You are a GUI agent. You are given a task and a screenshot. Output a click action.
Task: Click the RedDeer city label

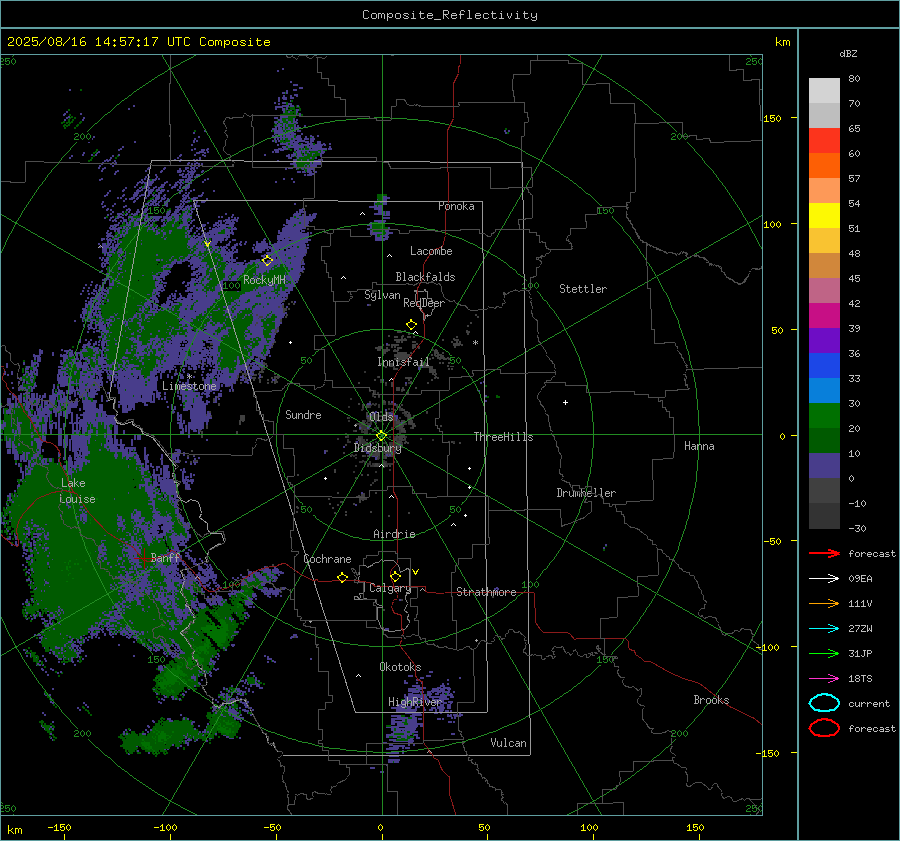(424, 303)
